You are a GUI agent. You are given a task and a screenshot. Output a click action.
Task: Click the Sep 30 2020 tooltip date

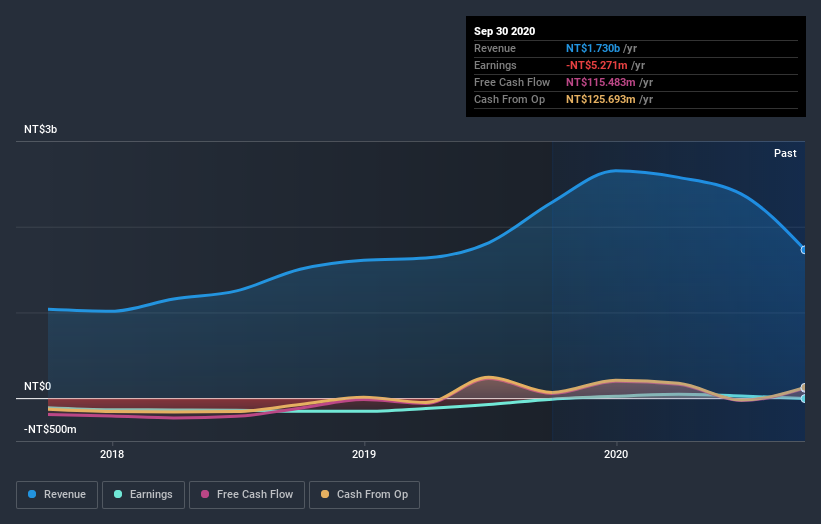tap(504, 31)
